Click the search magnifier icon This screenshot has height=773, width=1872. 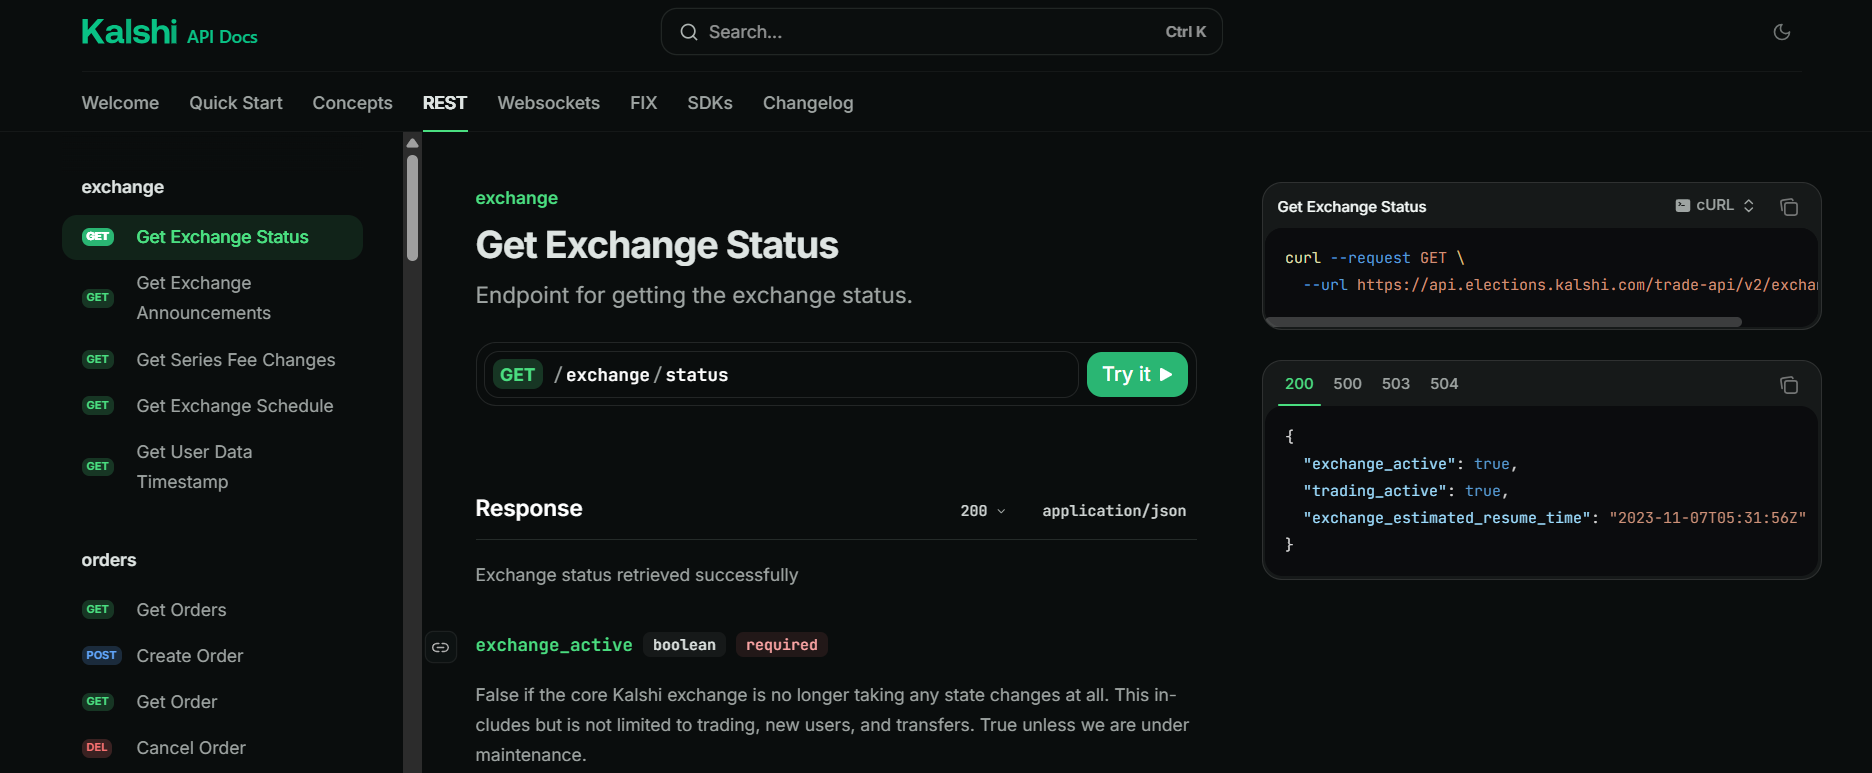[x=689, y=32]
